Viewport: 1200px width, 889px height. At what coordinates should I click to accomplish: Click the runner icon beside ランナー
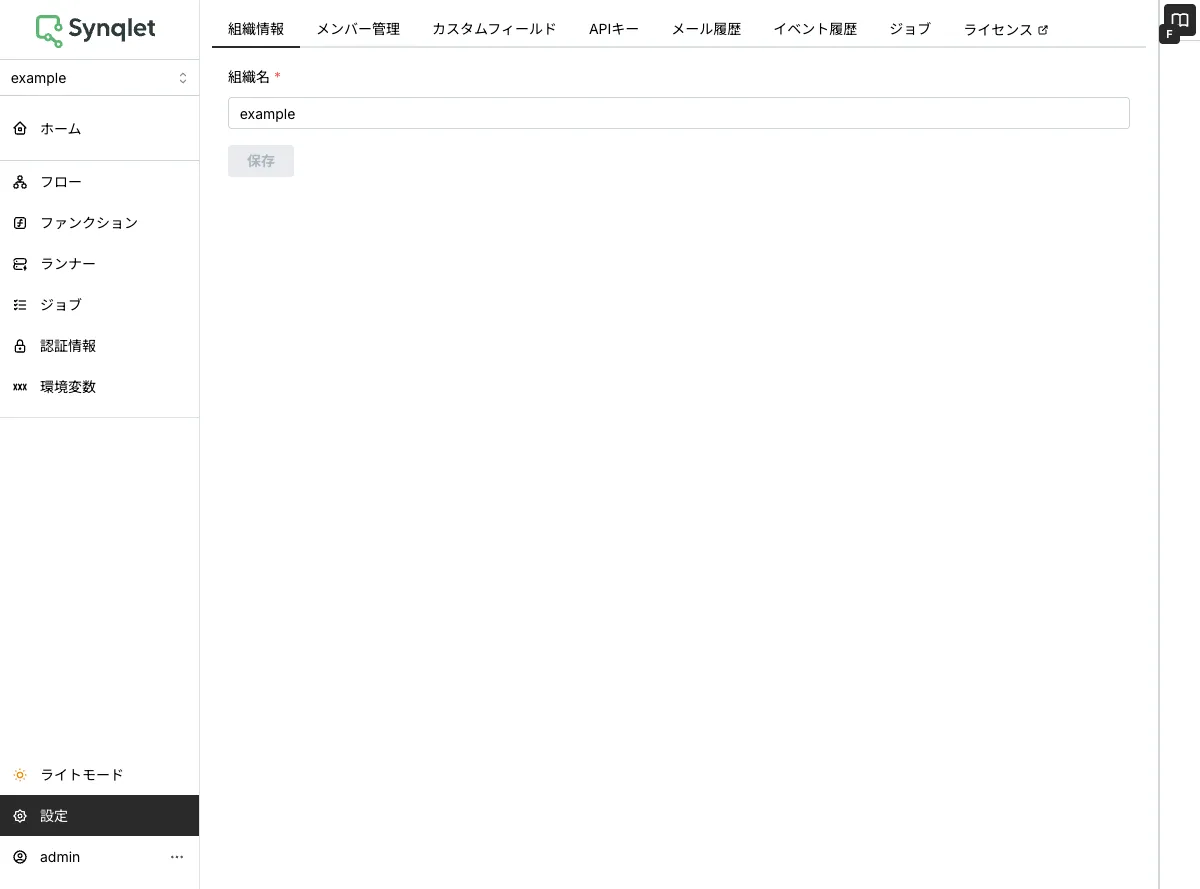(x=20, y=264)
